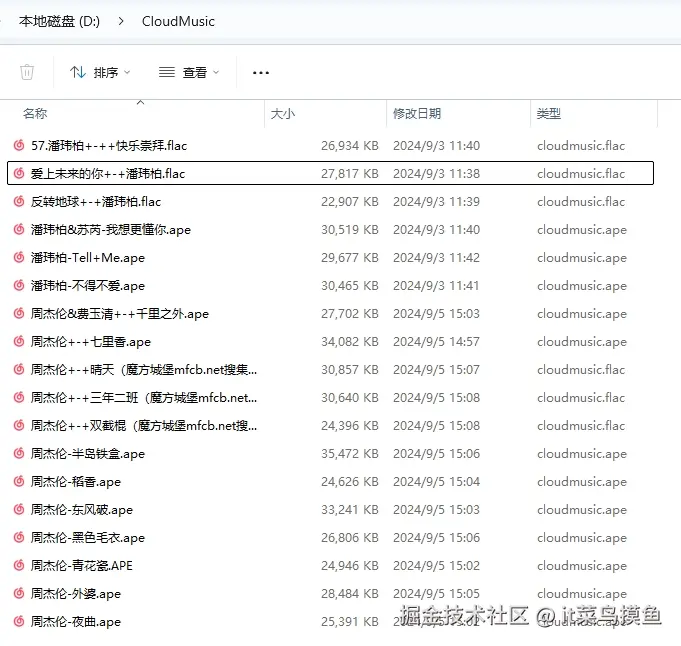Select file name 反转地球+-+潘玮柏.flac
Viewport: 681px width, 646px height.
[x=96, y=202]
